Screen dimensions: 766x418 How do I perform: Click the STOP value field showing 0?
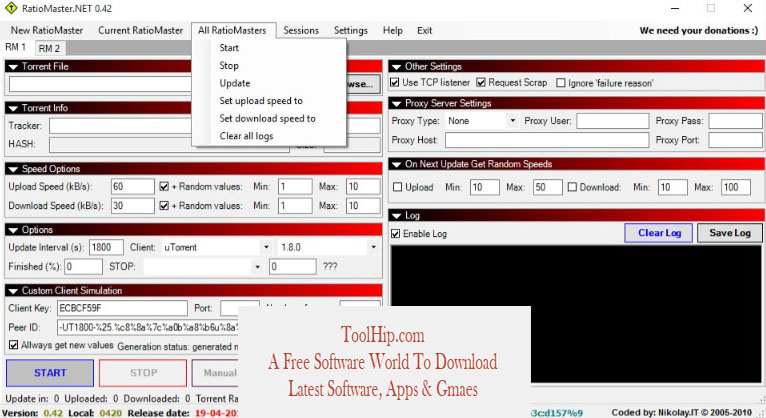[293, 267]
